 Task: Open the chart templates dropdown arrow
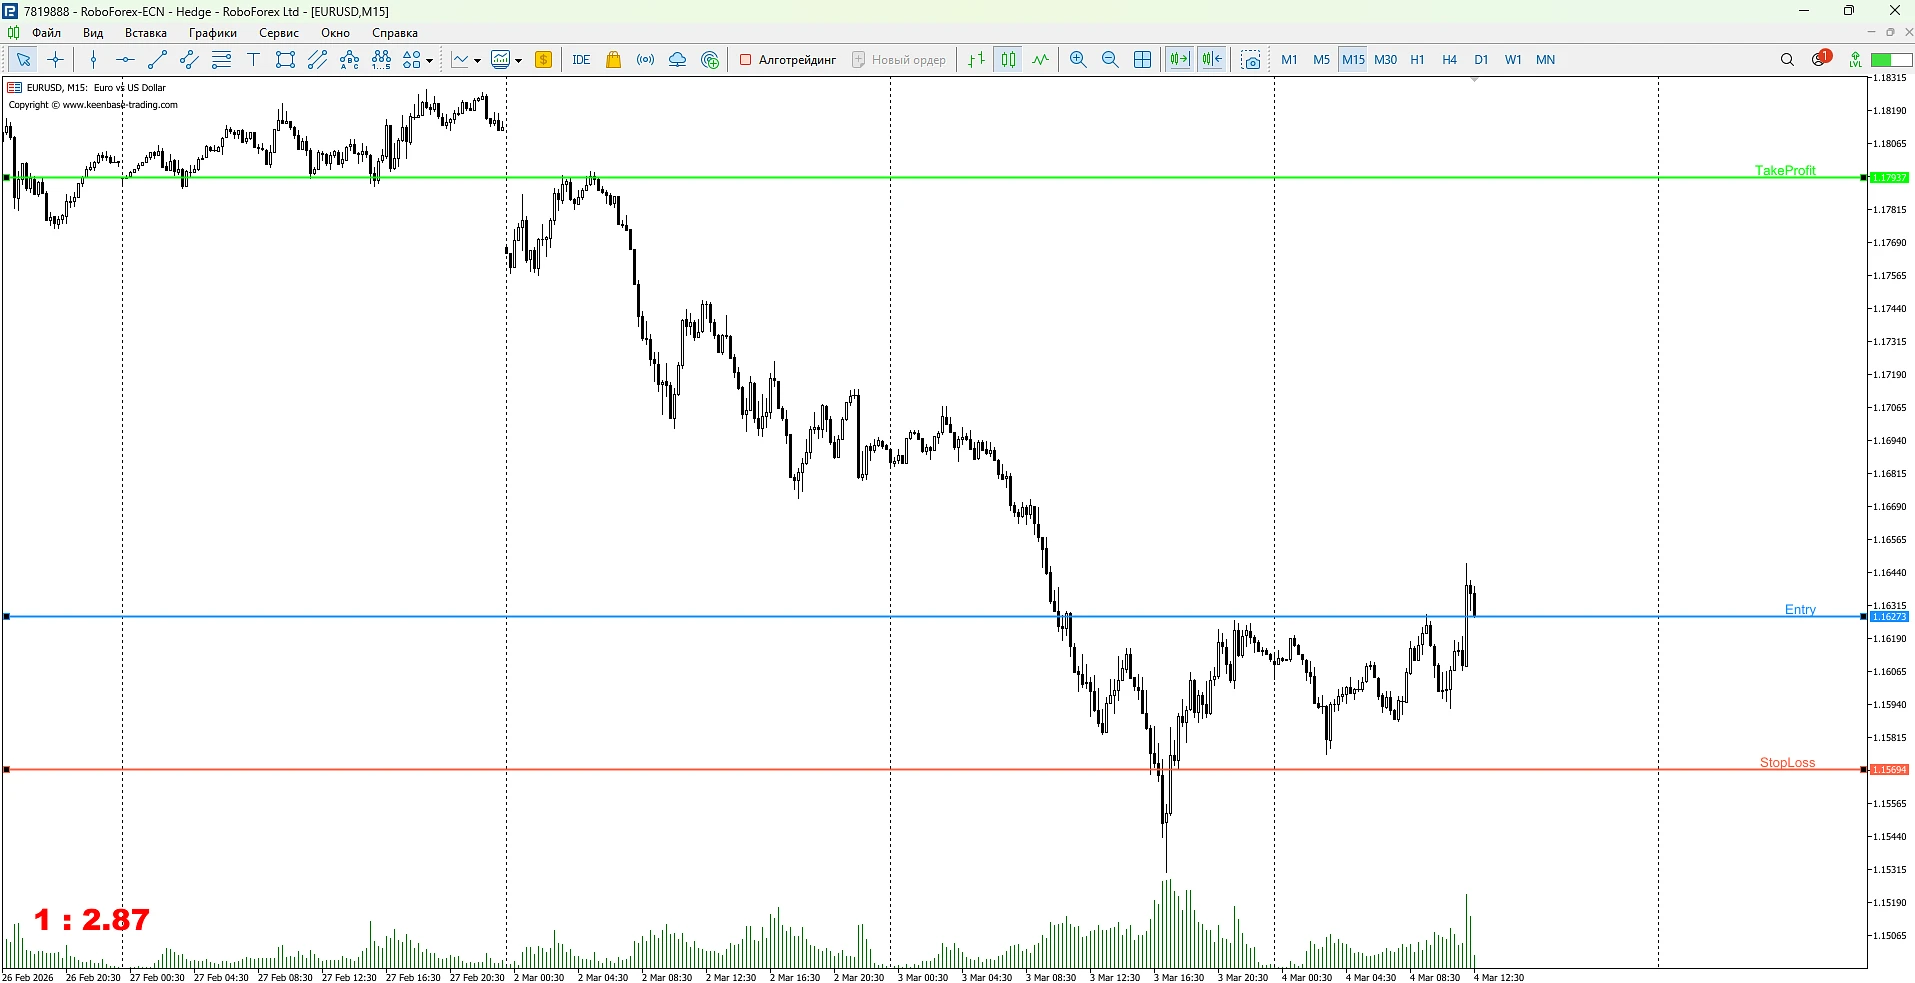(x=518, y=60)
